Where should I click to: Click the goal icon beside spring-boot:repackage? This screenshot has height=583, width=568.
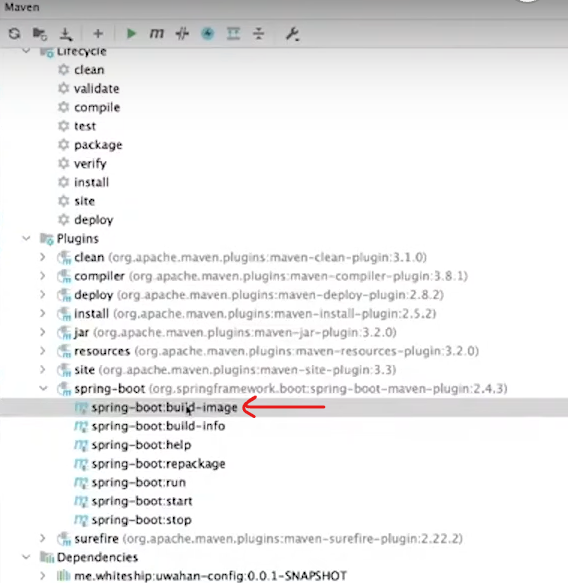tap(81, 464)
